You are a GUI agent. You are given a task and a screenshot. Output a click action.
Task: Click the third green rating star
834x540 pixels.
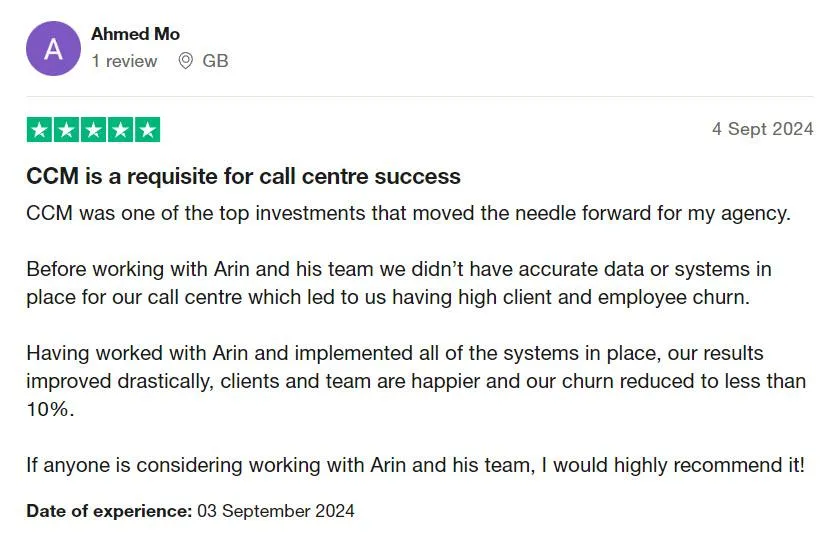[x=94, y=130]
